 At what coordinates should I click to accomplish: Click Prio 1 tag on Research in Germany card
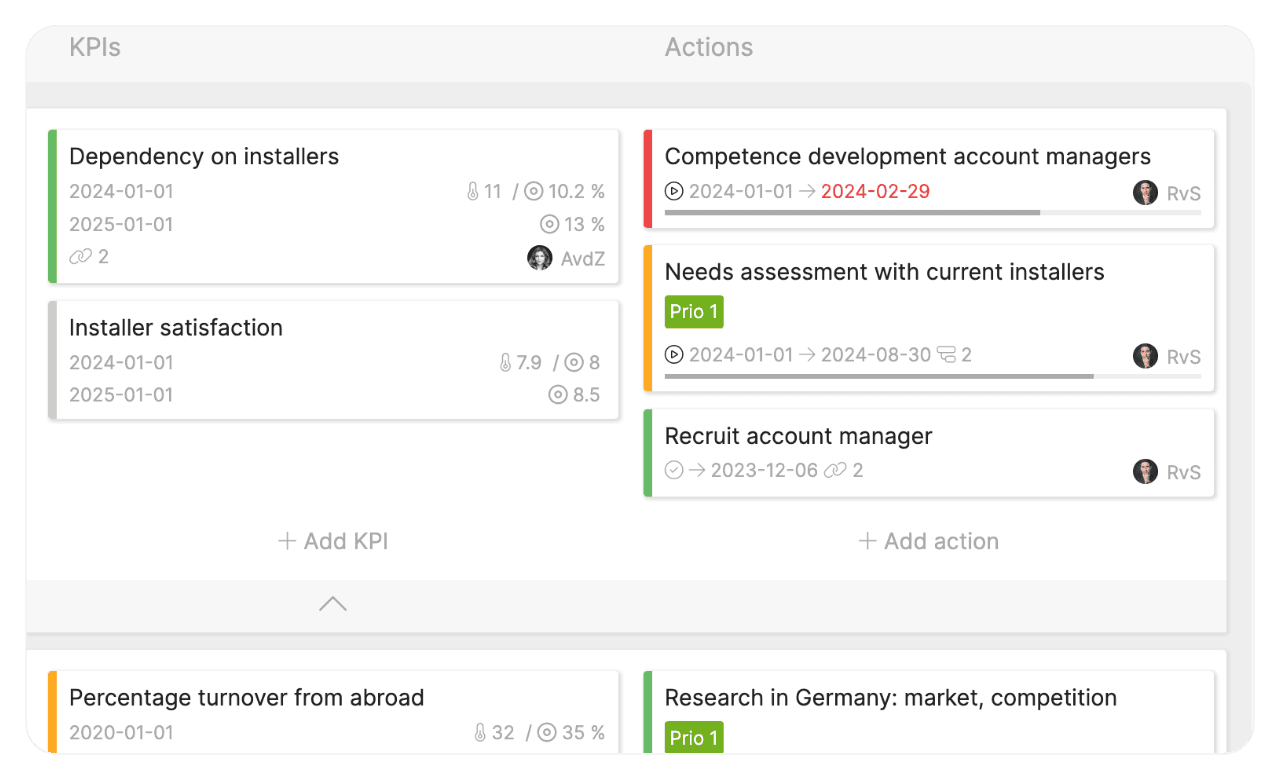tap(694, 738)
